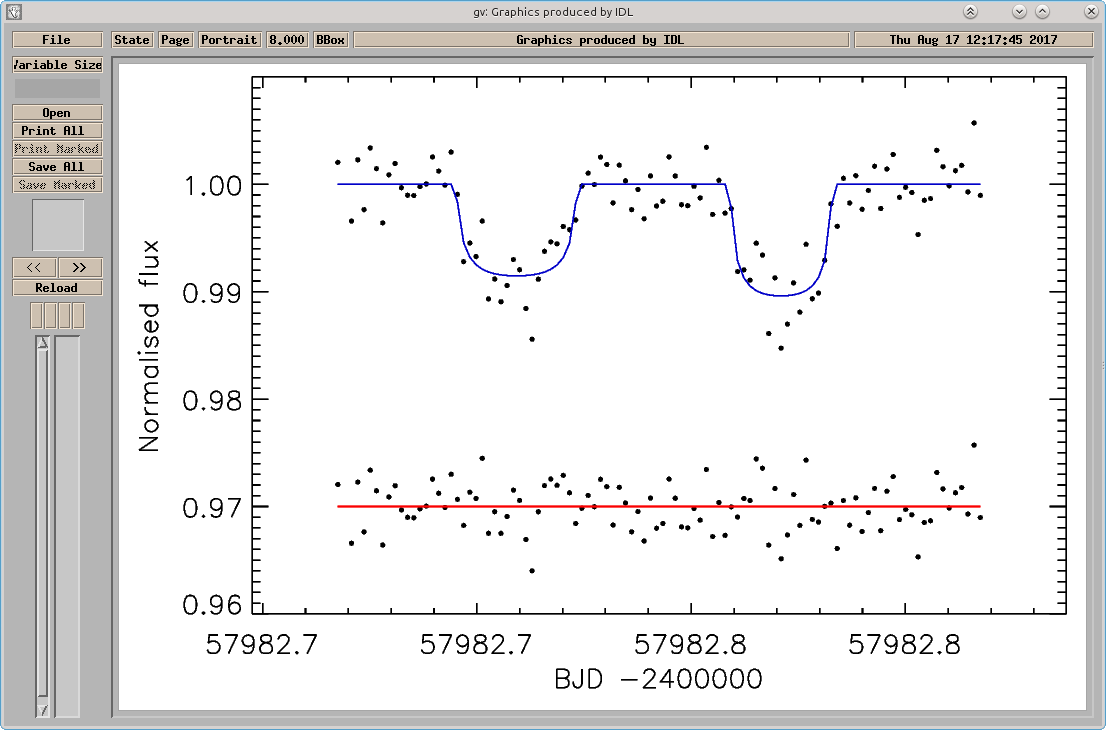
Task: Reload the document
Action: [57, 288]
